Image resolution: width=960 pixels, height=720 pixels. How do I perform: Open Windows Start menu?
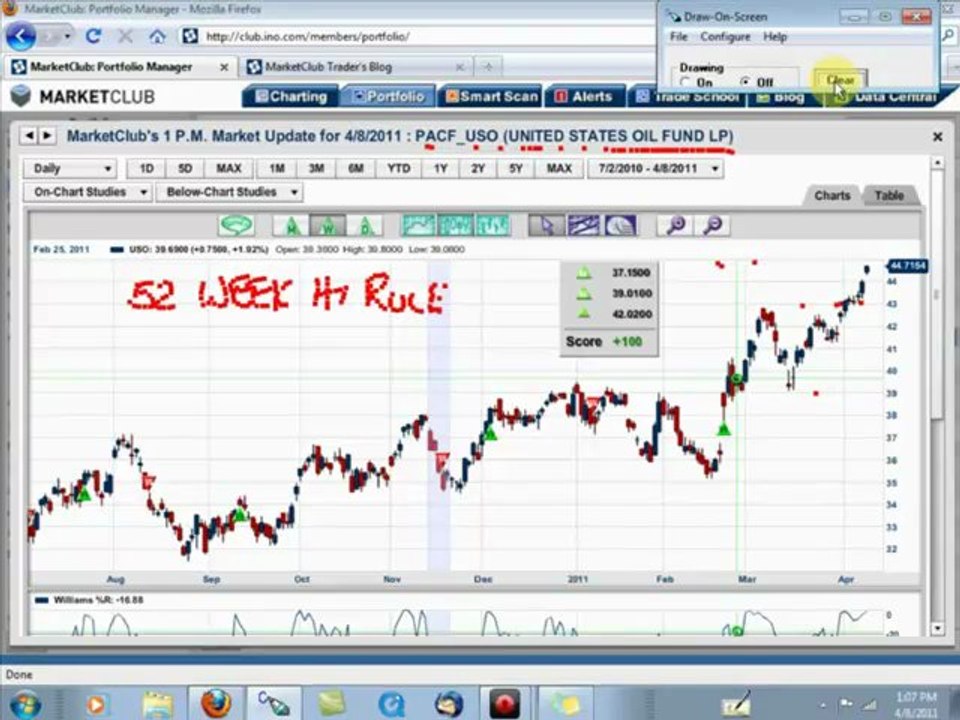tap(24, 705)
